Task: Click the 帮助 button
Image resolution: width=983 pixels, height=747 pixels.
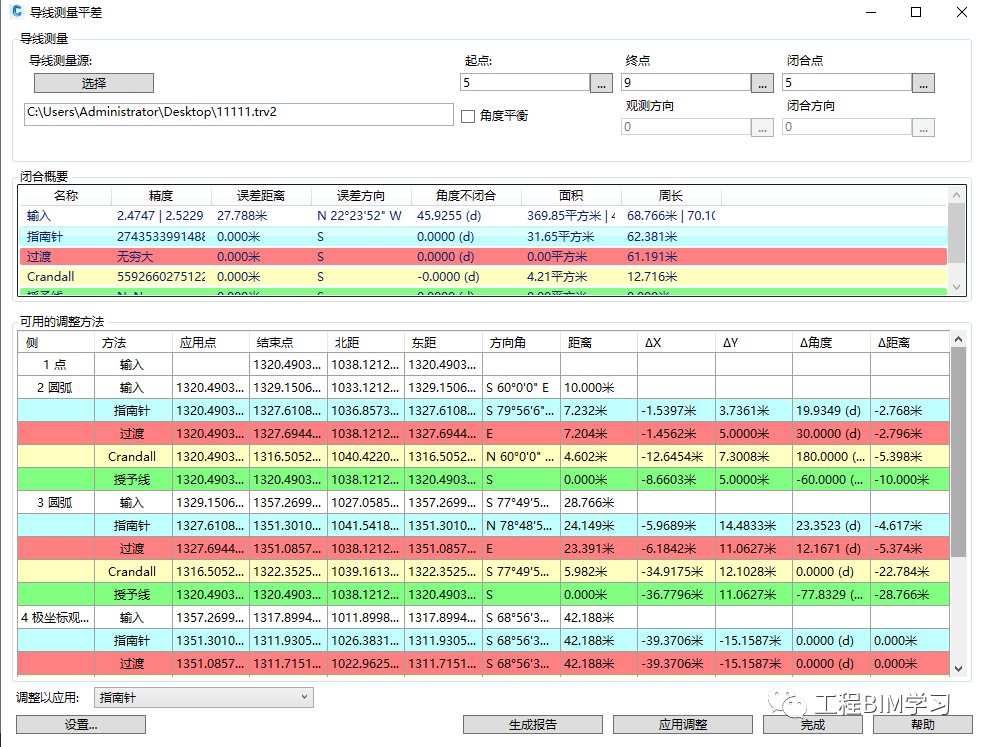Action: coord(923,724)
